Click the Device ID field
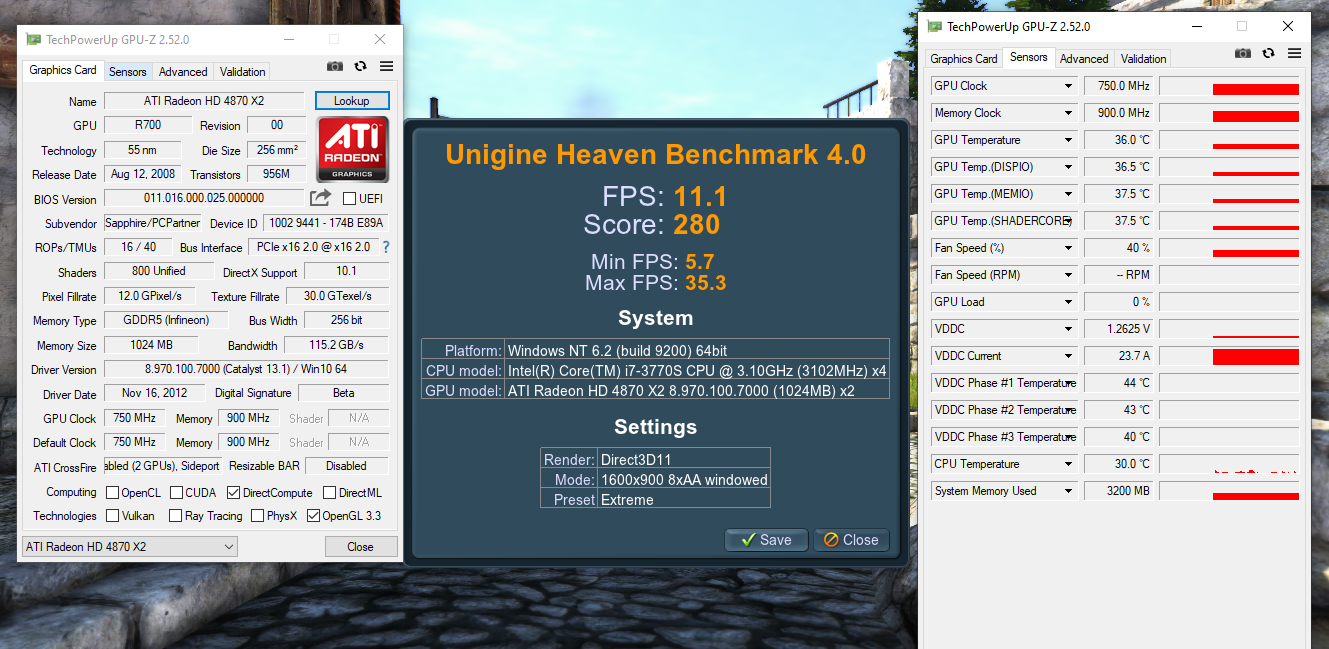 [x=326, y=223]
